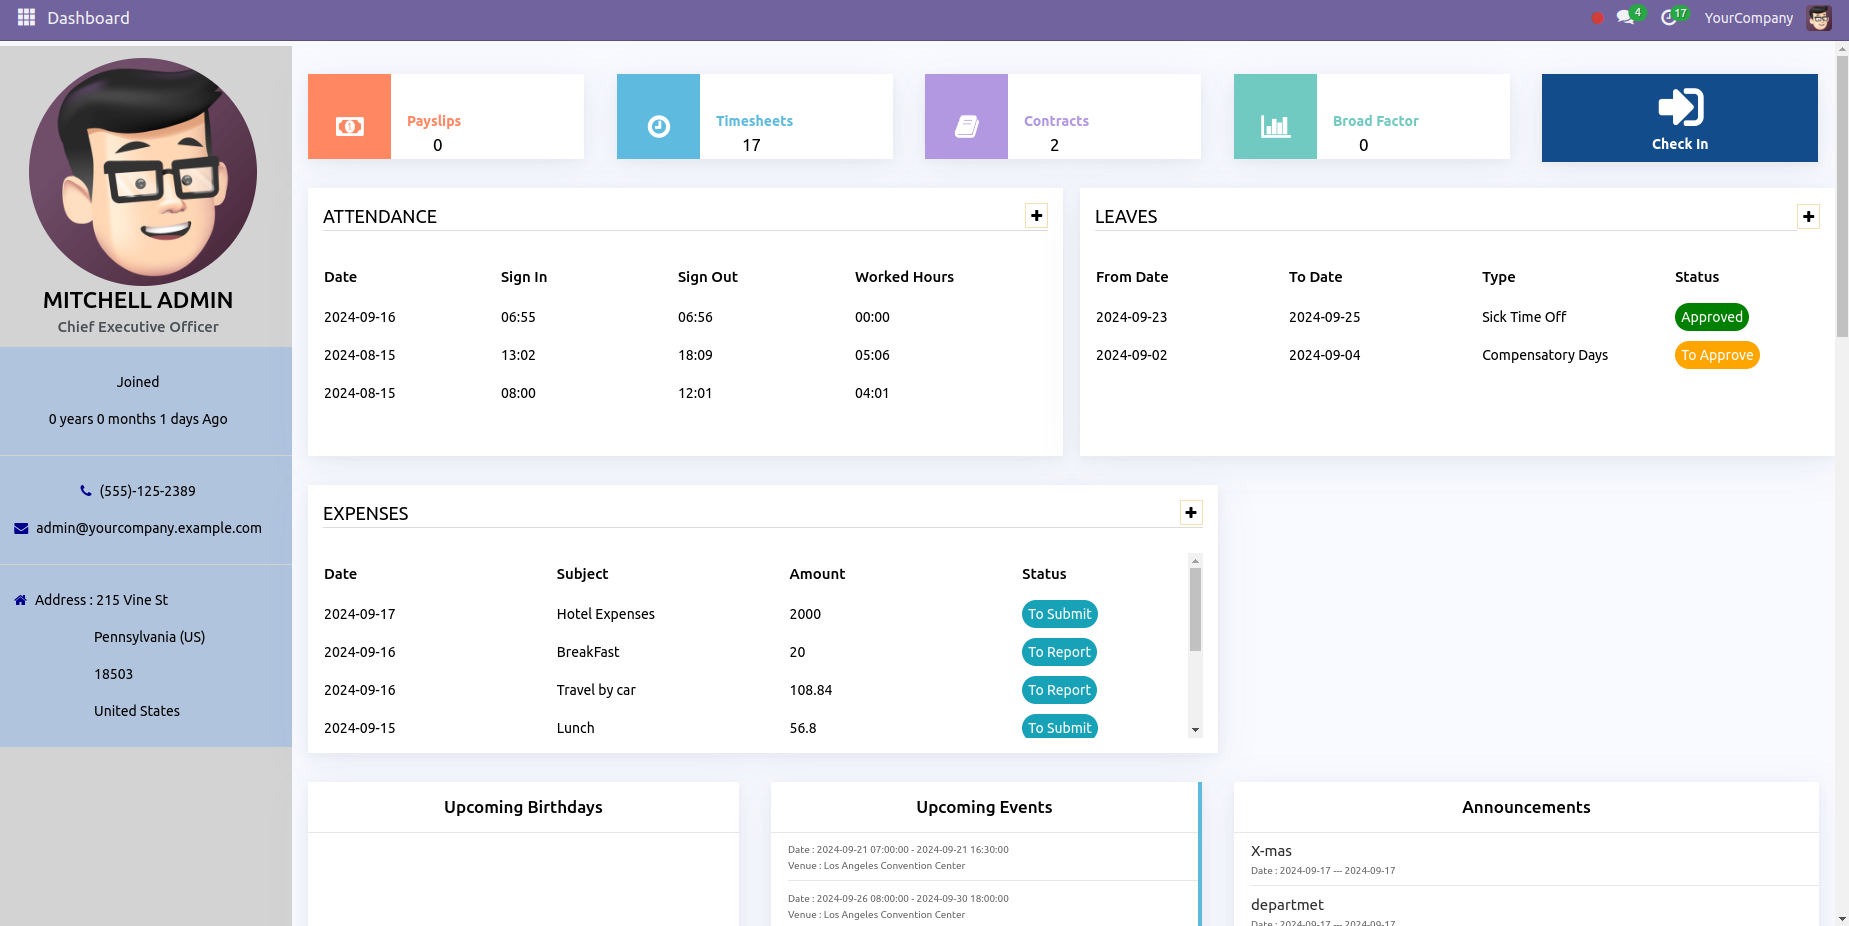
Task: Click the To Approve status badge
Action: pos(1716,355)
